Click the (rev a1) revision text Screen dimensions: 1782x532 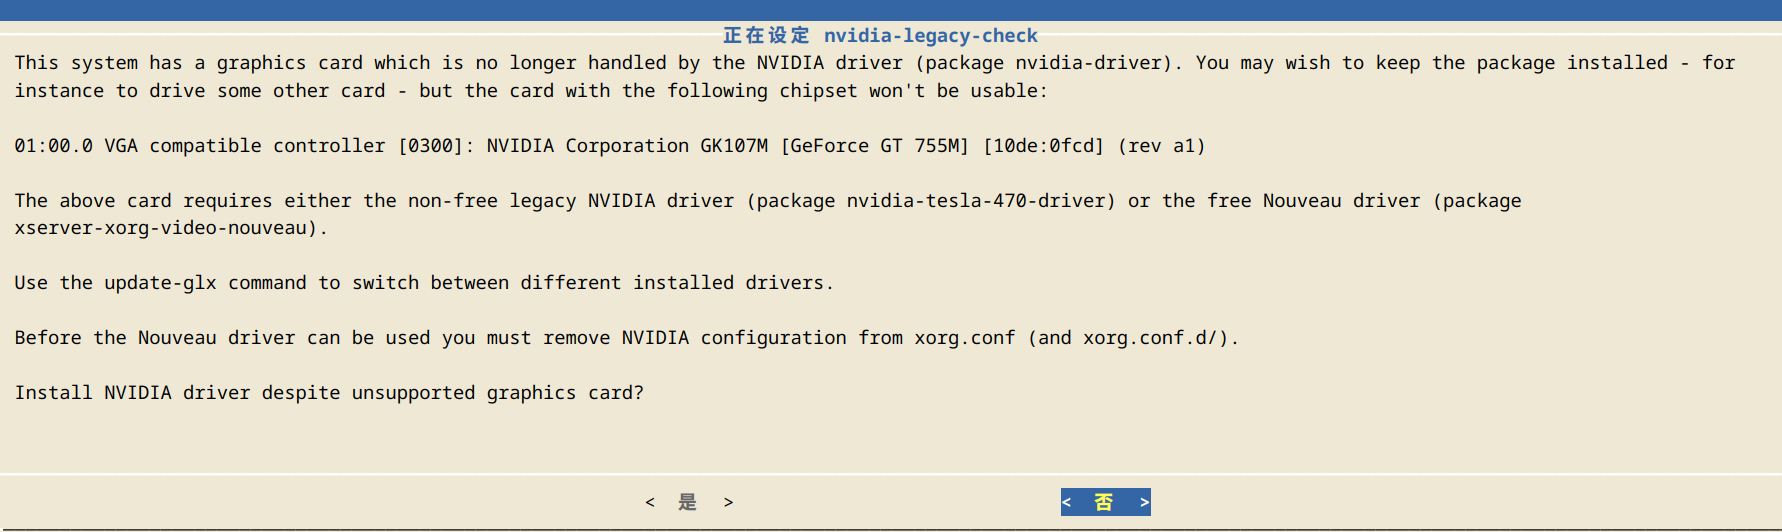point(1161,146)
